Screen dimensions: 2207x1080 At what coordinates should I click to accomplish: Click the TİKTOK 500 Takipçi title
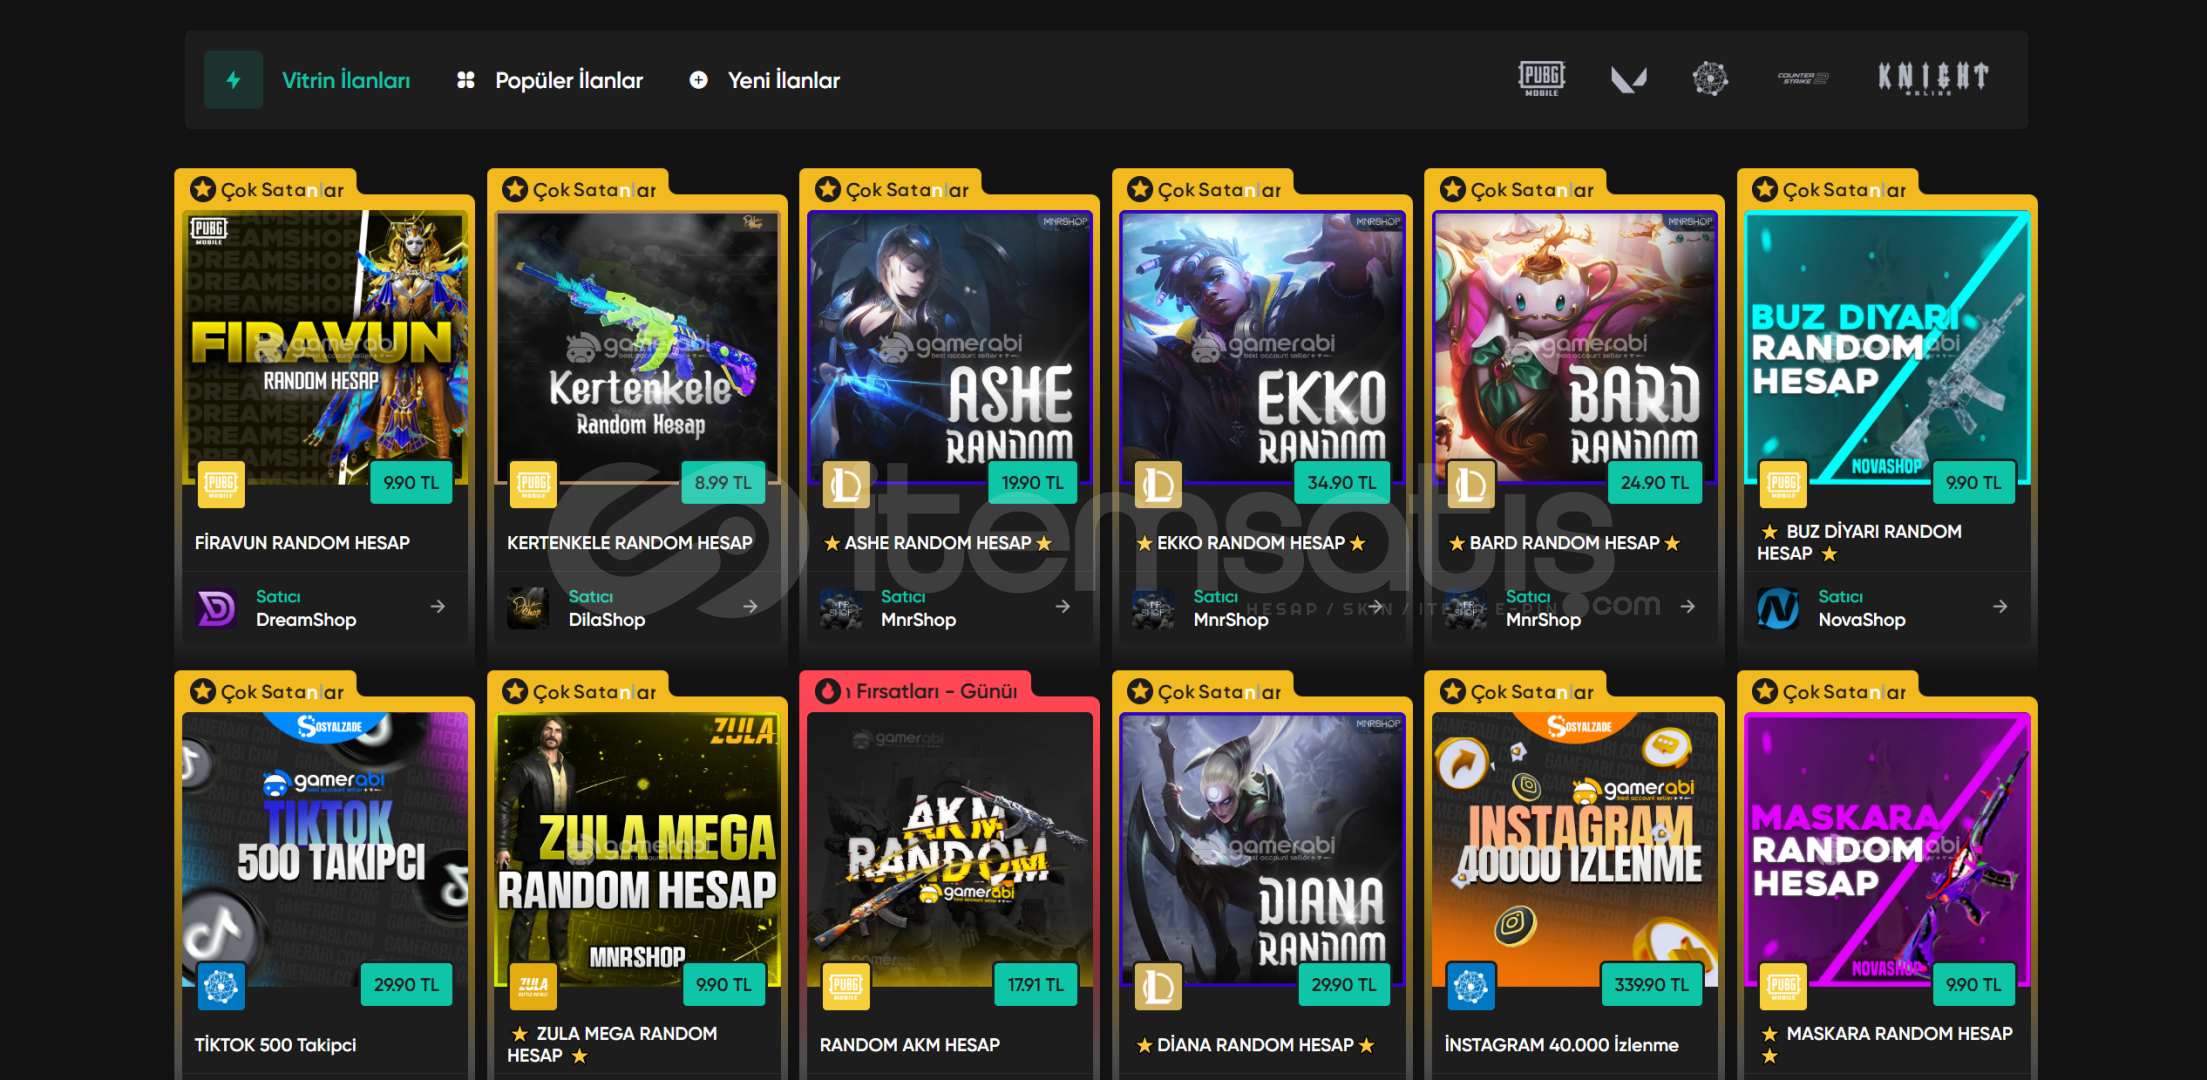pyautogui.click(x=275, y=1045)
